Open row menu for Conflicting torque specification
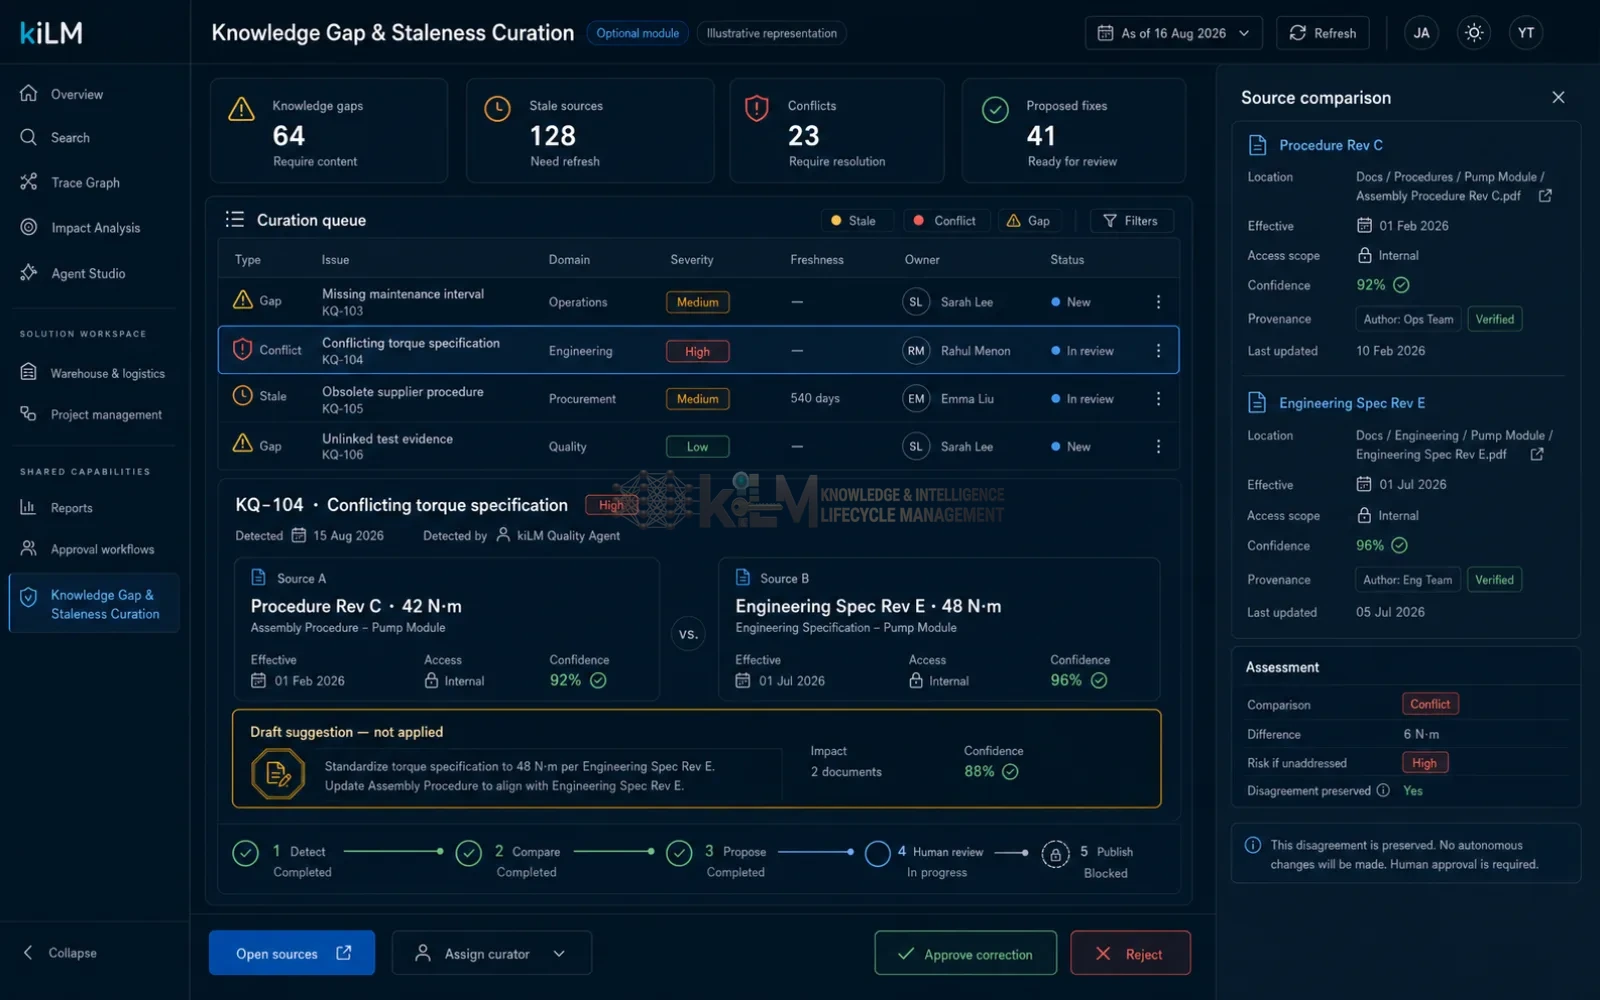 (1158, 351)
